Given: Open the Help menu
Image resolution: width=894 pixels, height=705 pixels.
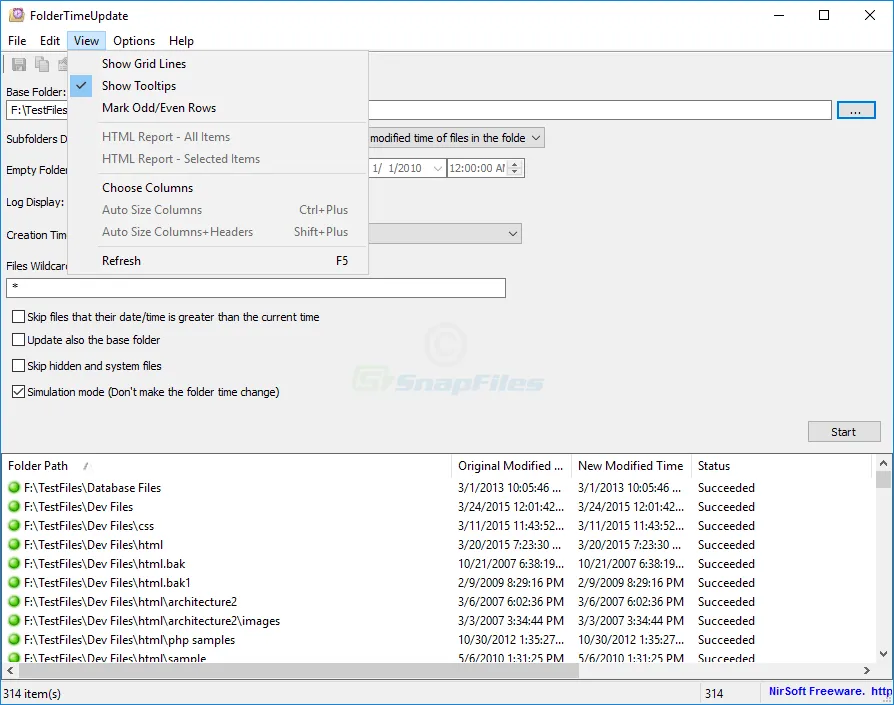Looking at the screenshot, I should coord(181,40).
